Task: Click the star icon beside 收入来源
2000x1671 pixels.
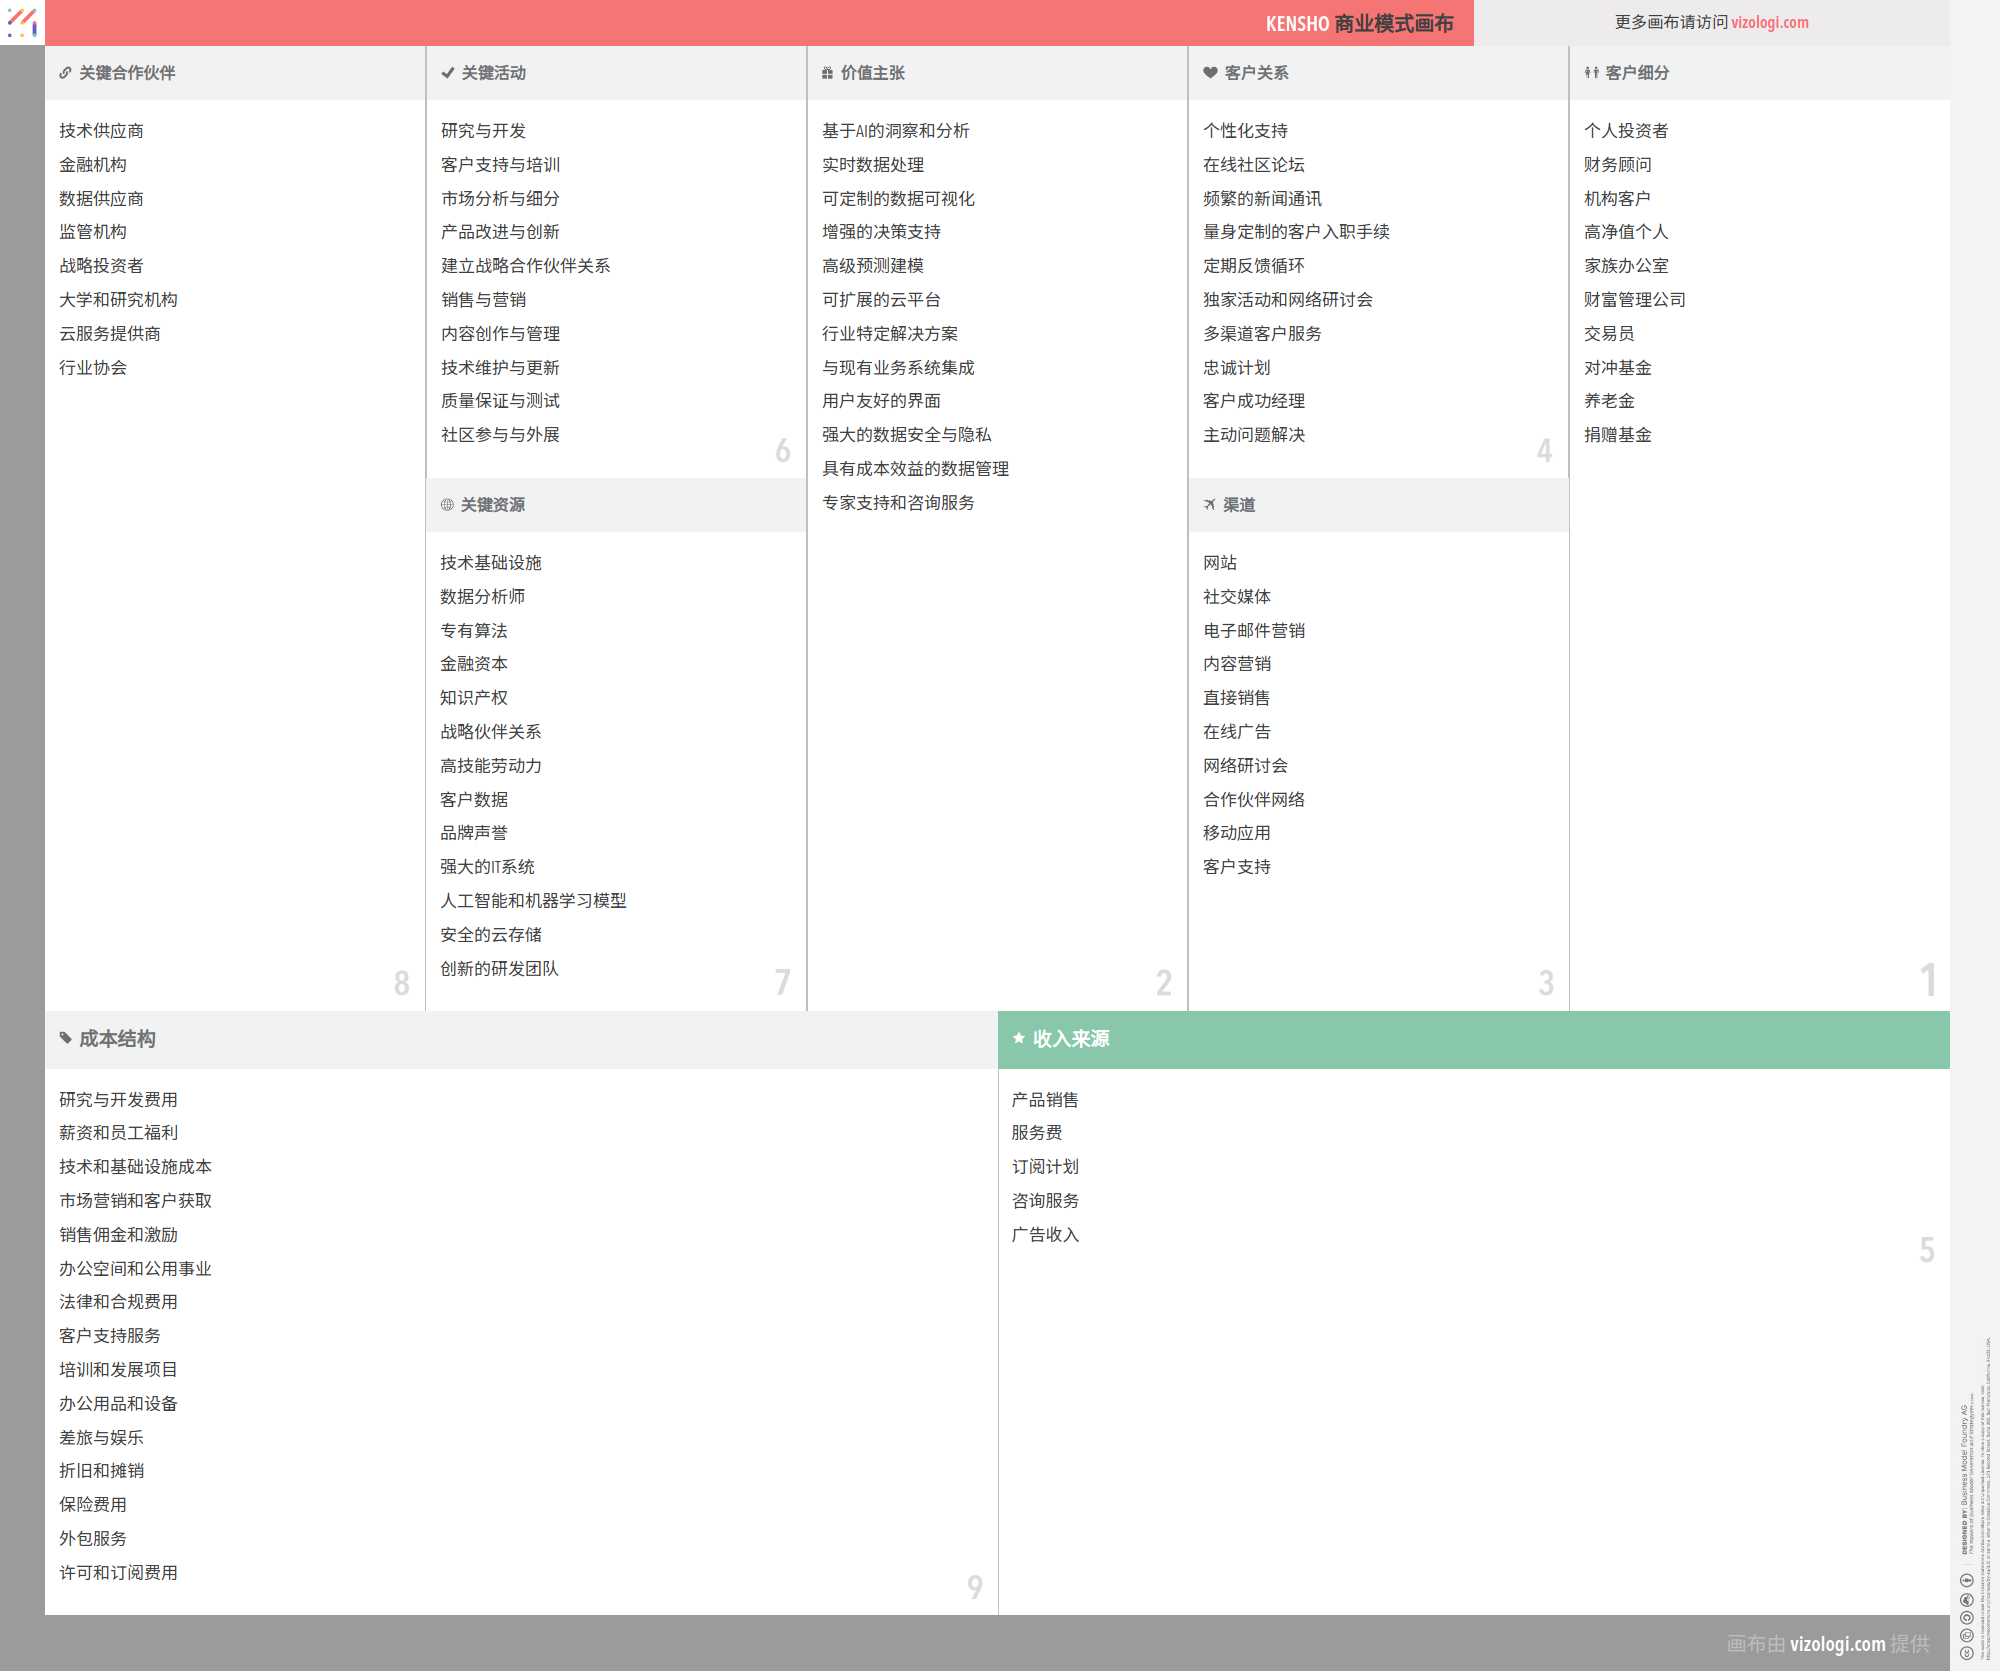Action: pos(1019,1038)
